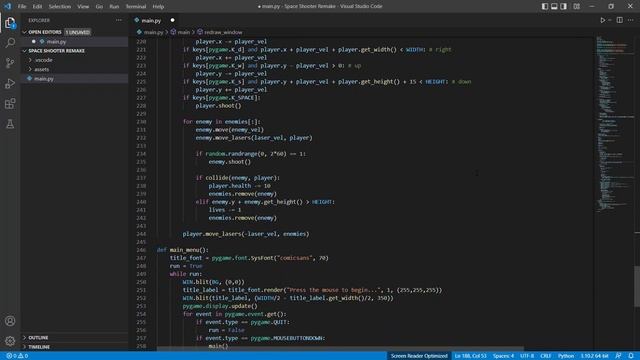Click the feedback icon in status bar
Screen dimensions: 640x360
click(618, 356)
